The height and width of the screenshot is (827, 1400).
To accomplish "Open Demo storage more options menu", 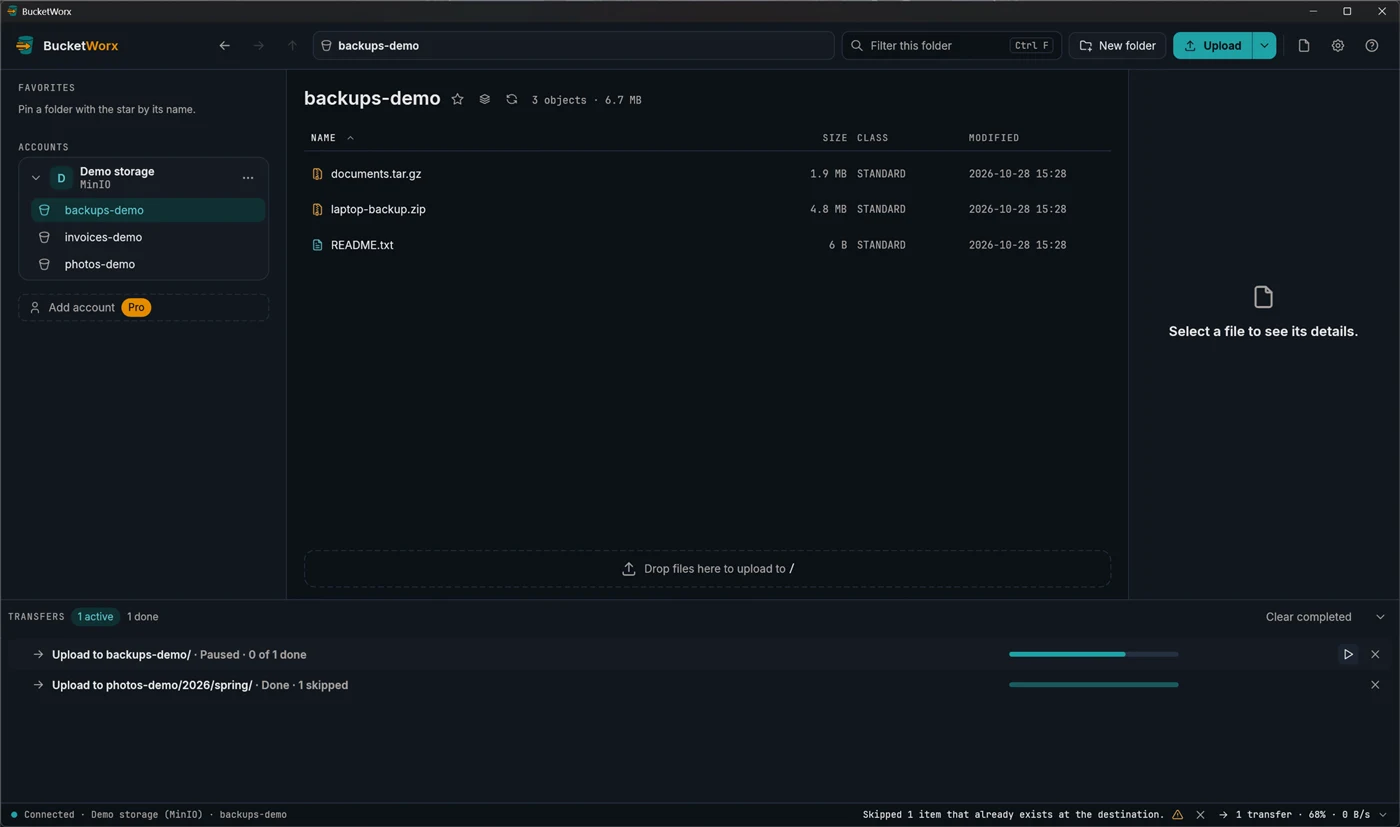I will click(x=248, y=178).
